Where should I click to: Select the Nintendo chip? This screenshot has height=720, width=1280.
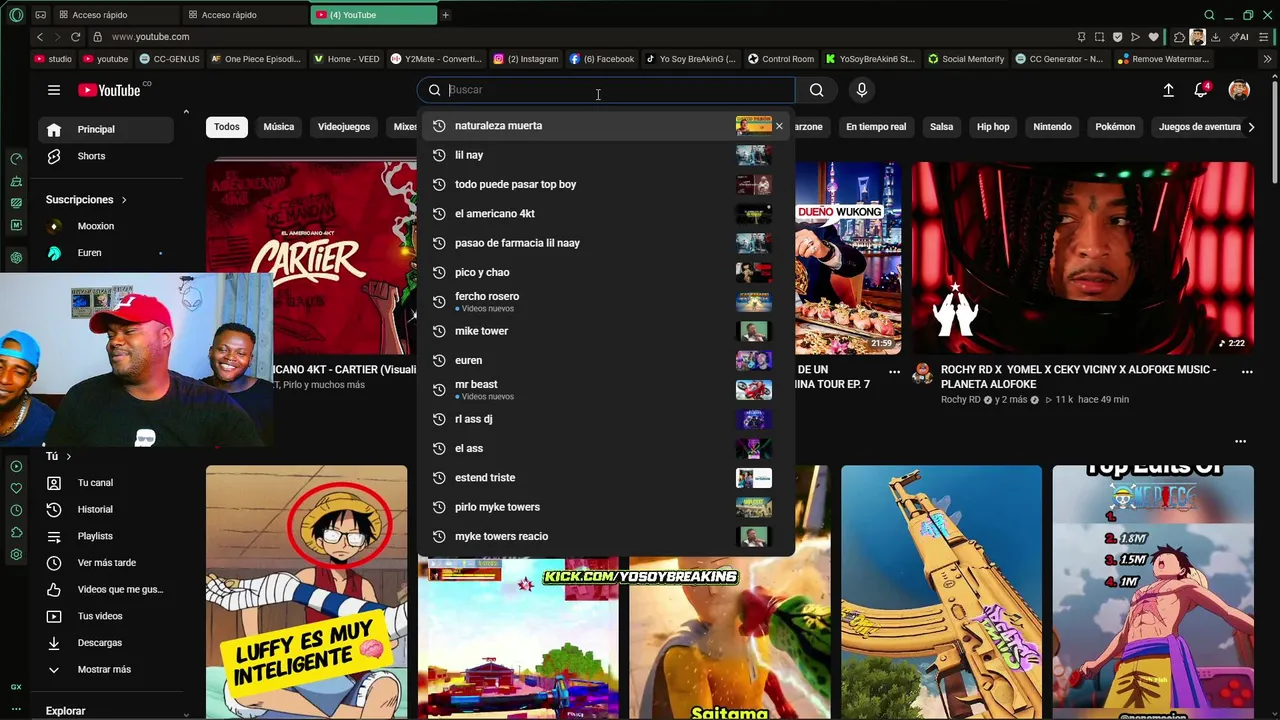click(1052, 127)
